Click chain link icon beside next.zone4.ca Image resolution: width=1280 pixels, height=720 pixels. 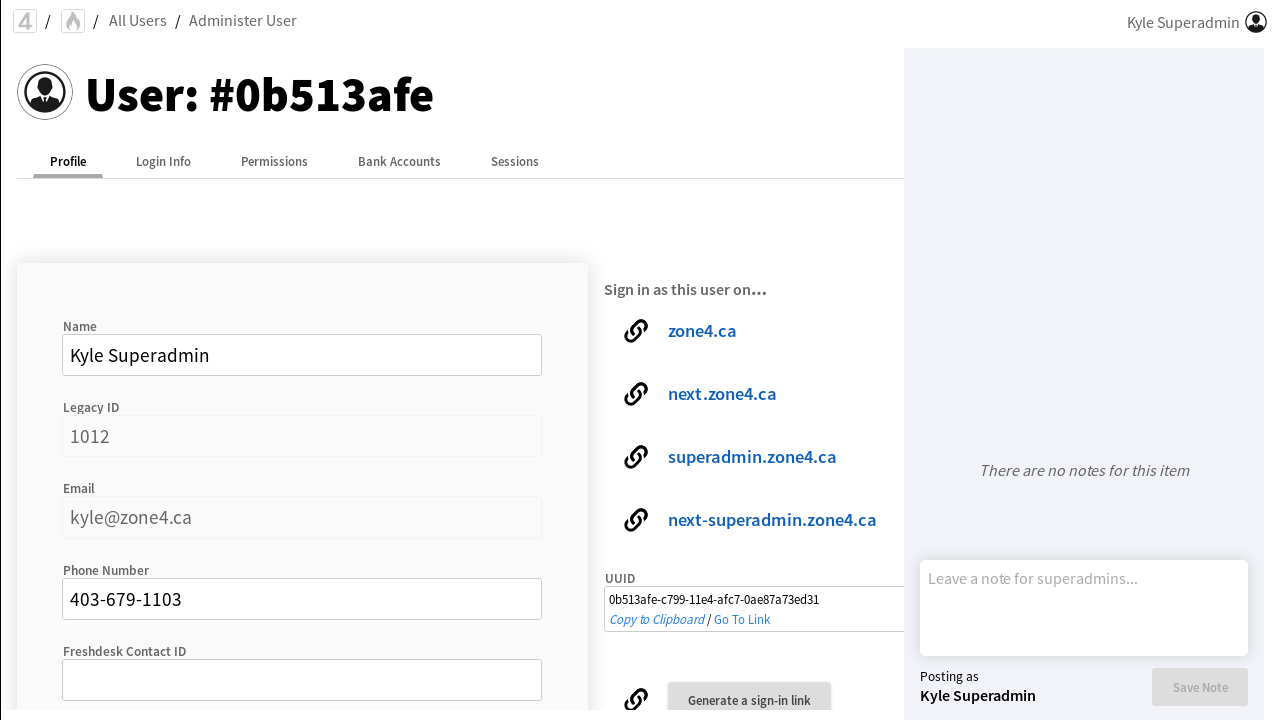[x=636, y=394]
